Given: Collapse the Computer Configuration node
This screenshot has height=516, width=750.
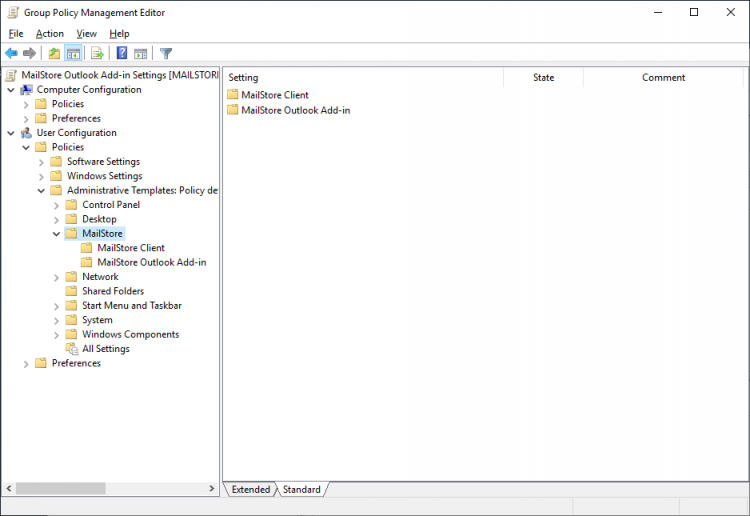Looking at the screenshot, I should (11, 90).
